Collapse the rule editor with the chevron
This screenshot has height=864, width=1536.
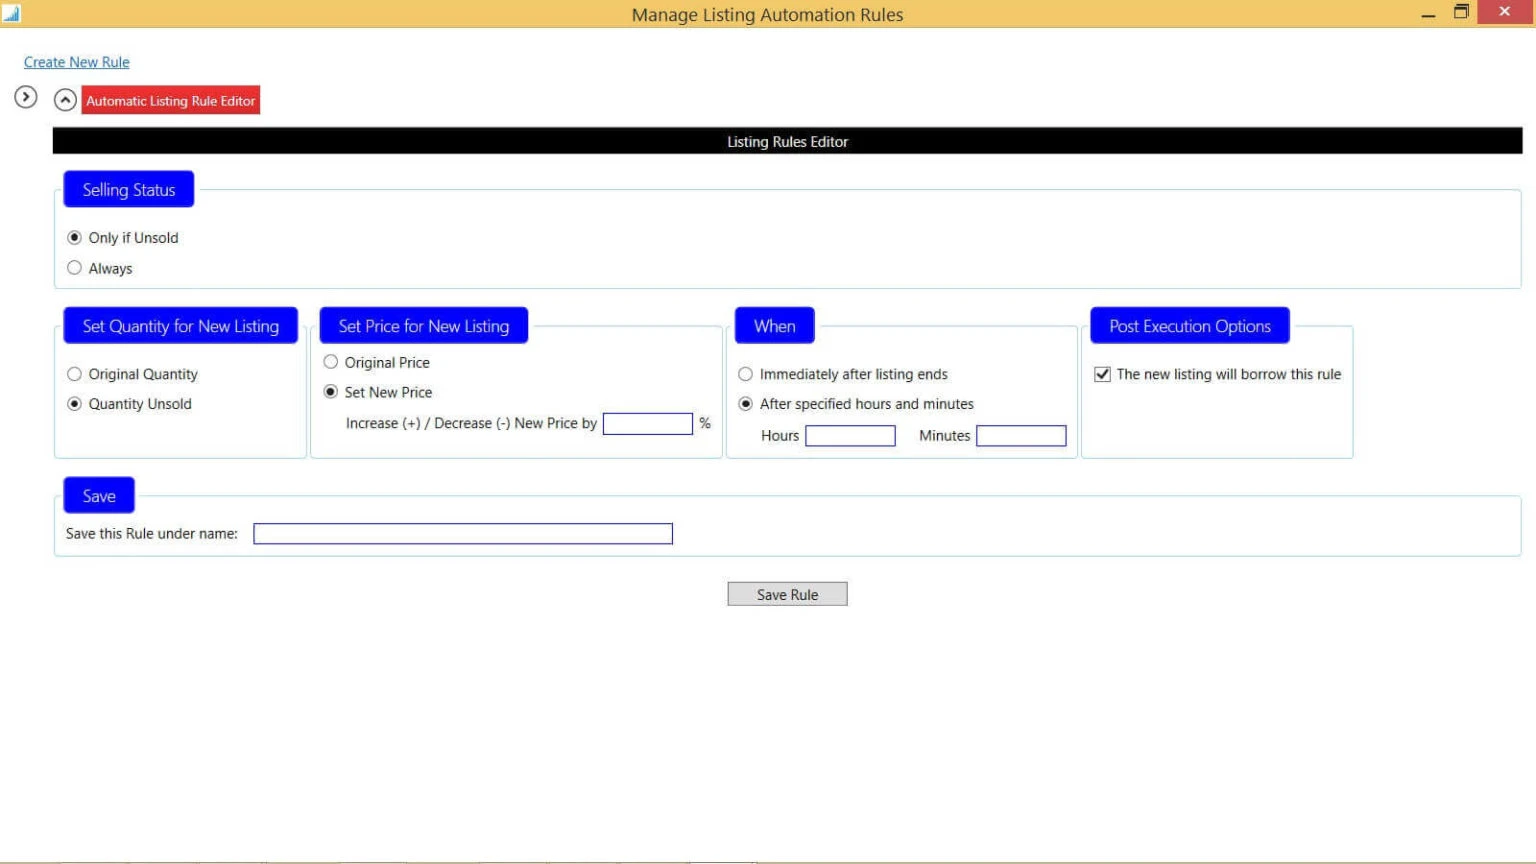point(65,99)
